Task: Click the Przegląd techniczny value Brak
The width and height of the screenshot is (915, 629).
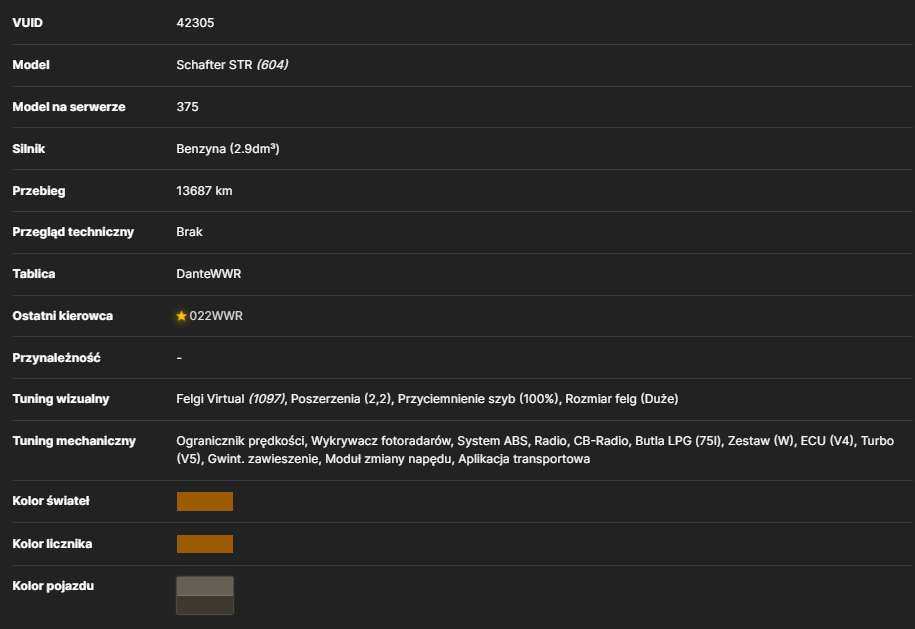Action: 189,232
